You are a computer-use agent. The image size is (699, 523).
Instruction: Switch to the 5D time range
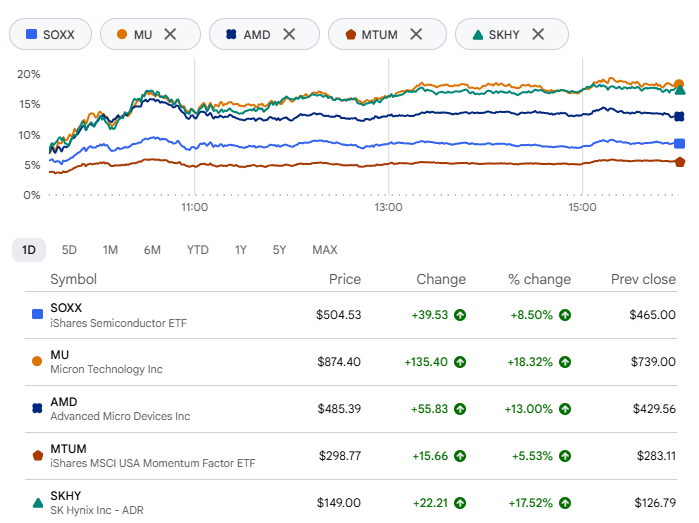pyautogui.click(x=69, y=250)
